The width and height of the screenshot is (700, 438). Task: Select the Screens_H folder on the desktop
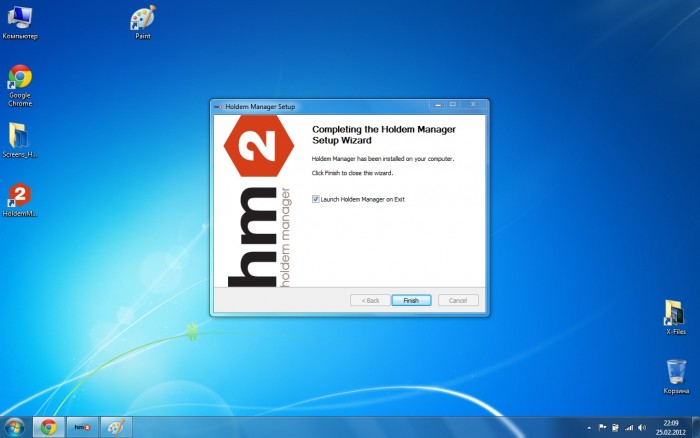[x=20, y=140]
